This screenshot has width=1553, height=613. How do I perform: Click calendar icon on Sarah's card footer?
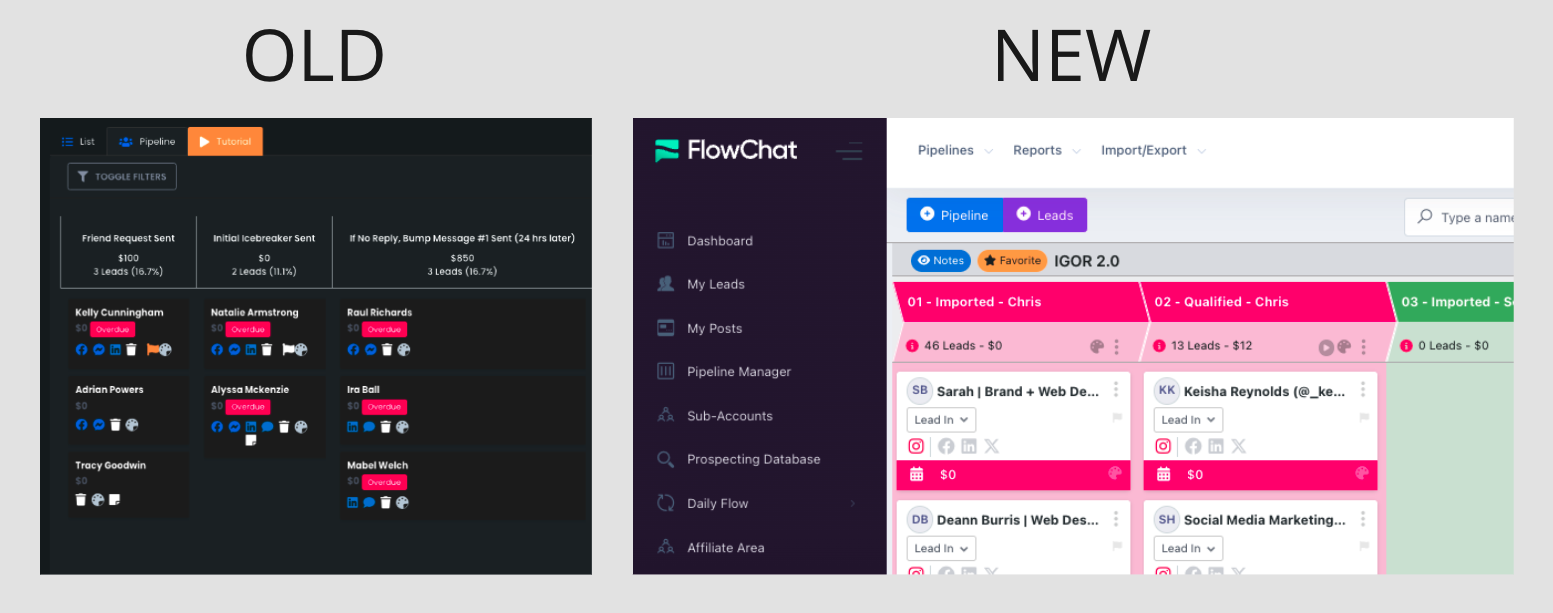click(917, 475)
